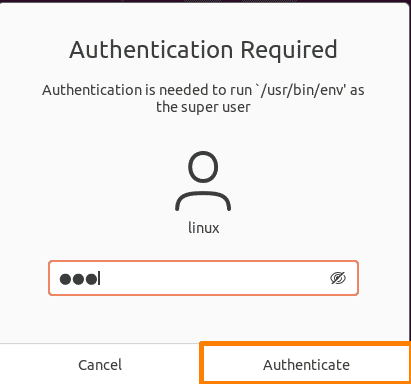Screen dimensions: 411x384
Task: Click 'Authentication is needed to run' text
Action: [147, 90]
